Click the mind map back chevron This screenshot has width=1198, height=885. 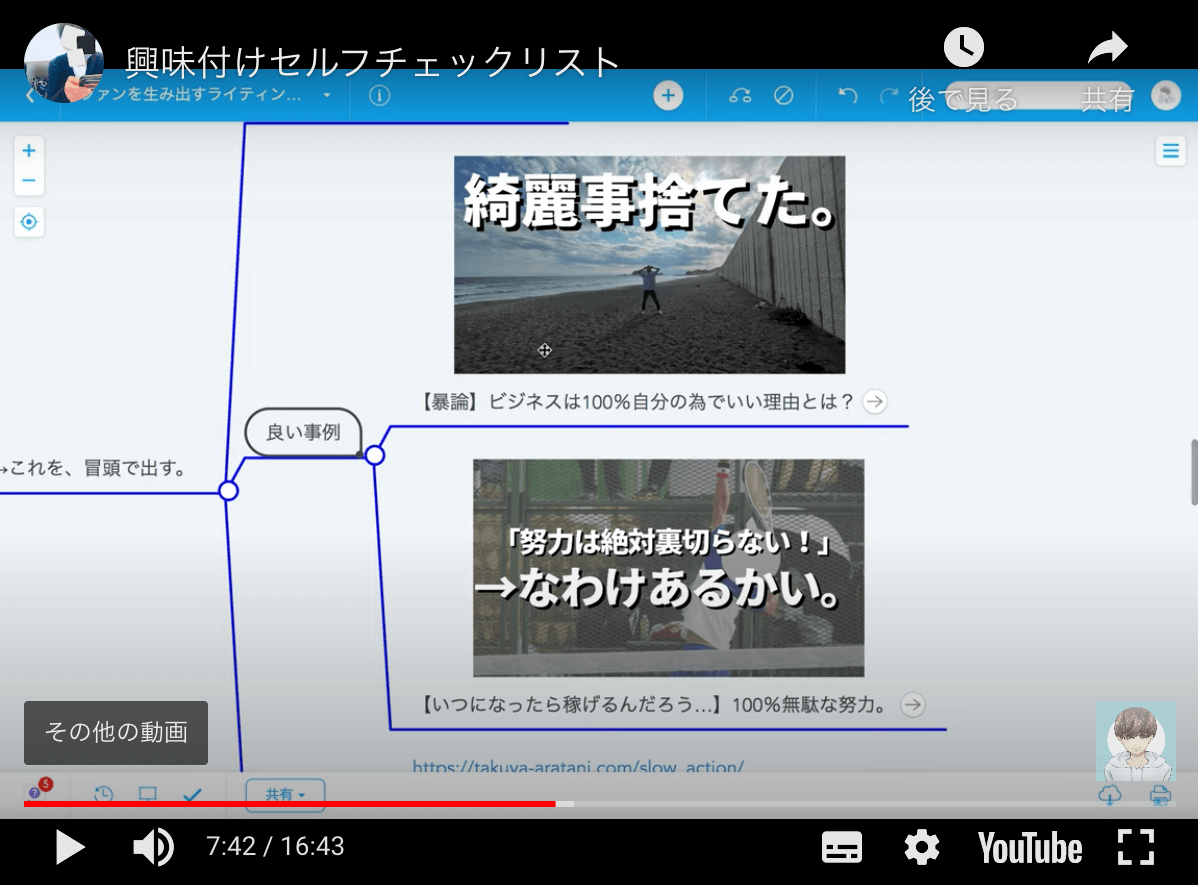(x=31, y=95)
